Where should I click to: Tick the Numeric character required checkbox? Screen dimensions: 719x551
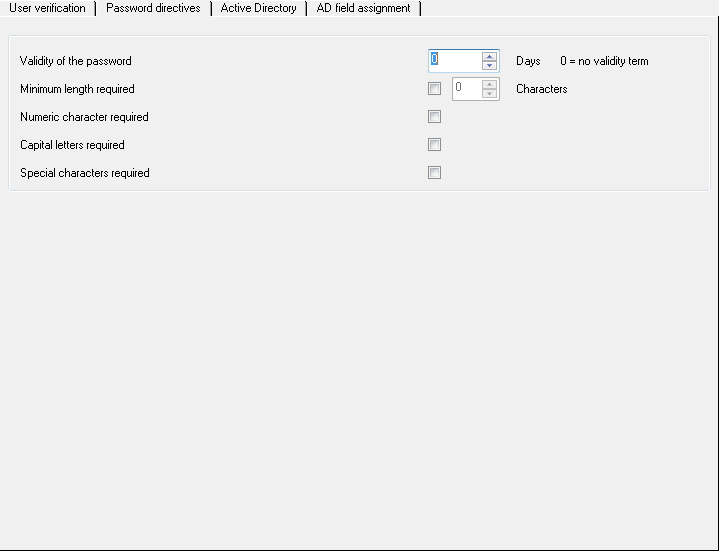(x=434, y=116)
